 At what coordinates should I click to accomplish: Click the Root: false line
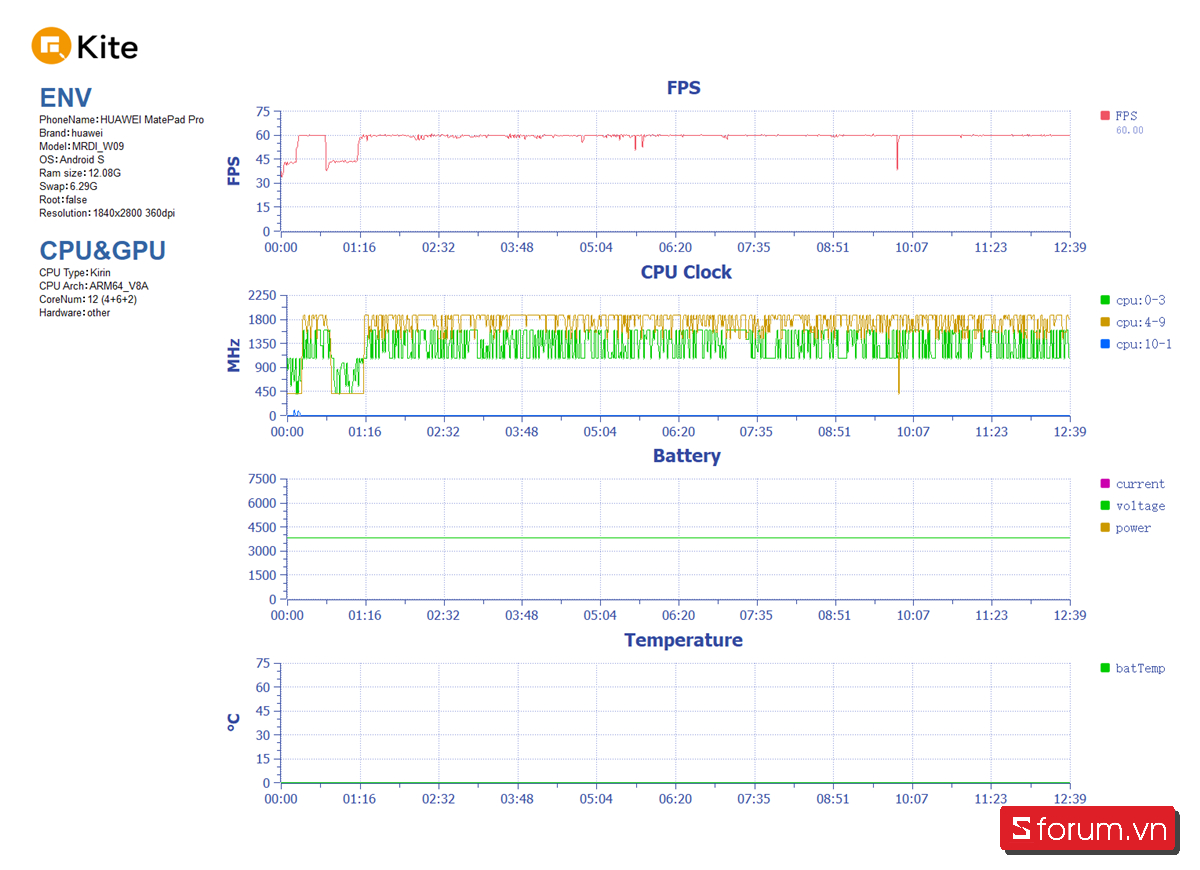[63, 200]
